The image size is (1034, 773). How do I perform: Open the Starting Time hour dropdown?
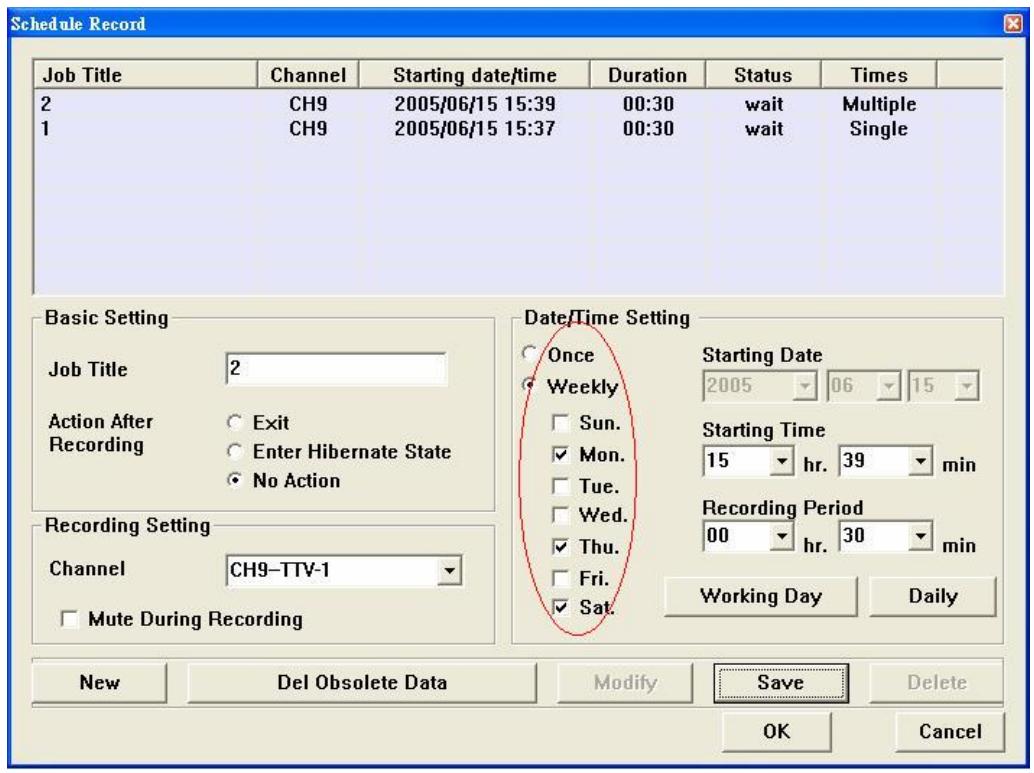point(781,460)
